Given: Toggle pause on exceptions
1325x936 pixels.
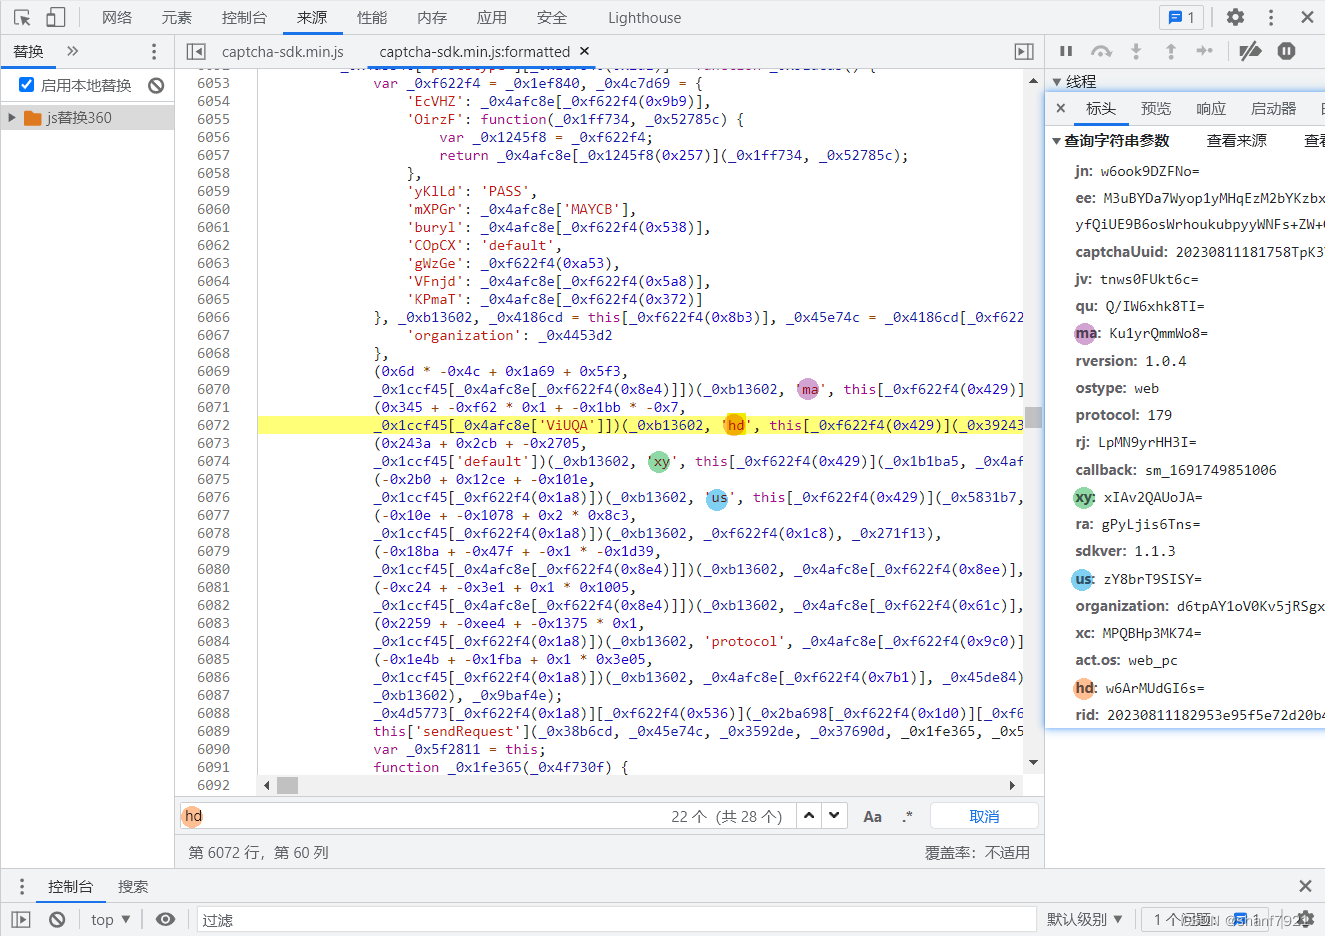Looking at the screenshot, I should click(x=1287, y=51).
